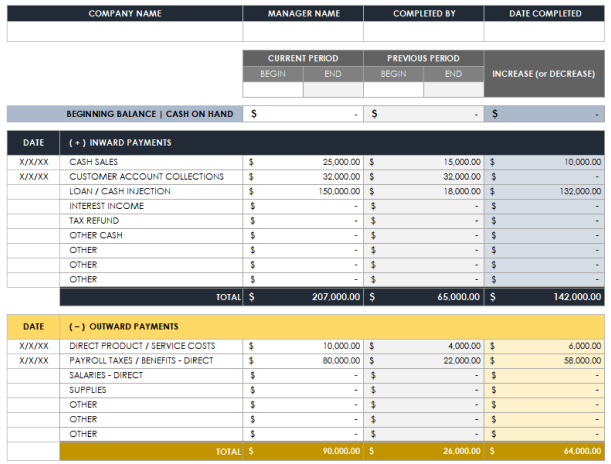The height and width of the screenshot is (464, 611).
Task: Select the SALARIES - DIRECT label
Action: [106, 375]
